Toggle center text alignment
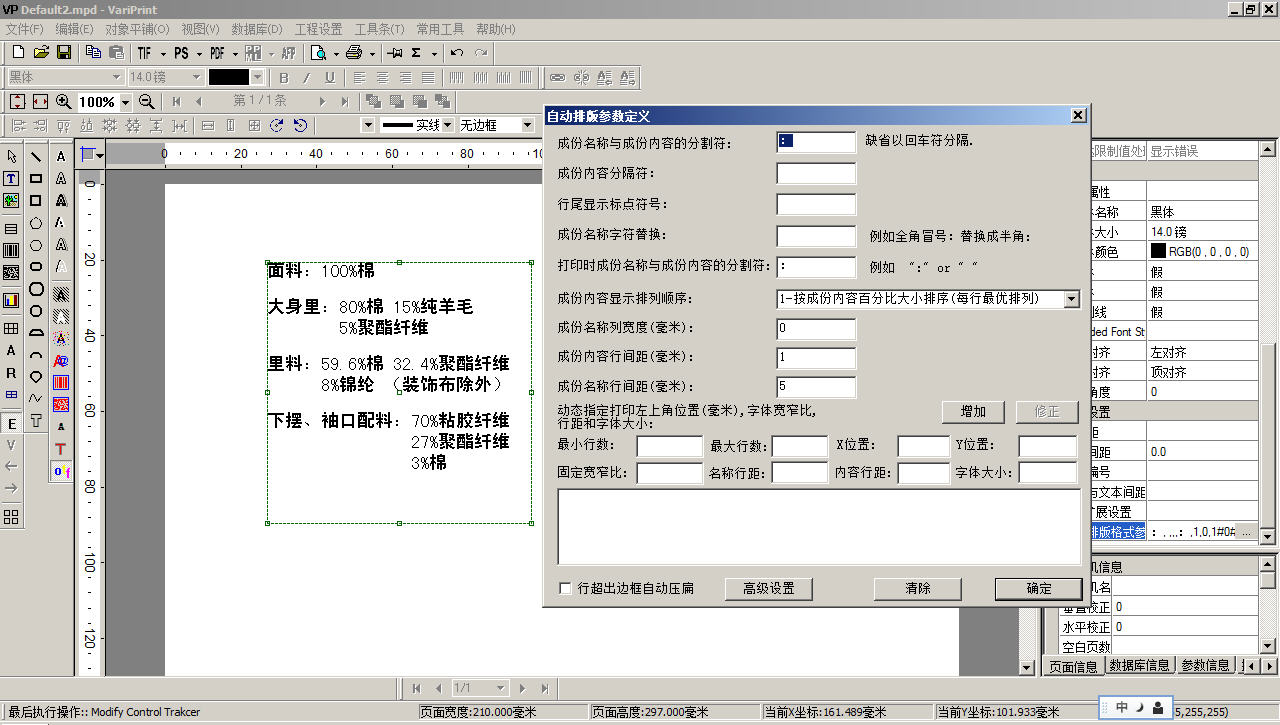This screenshot has height=725, width=1280. tap(382, 77)
